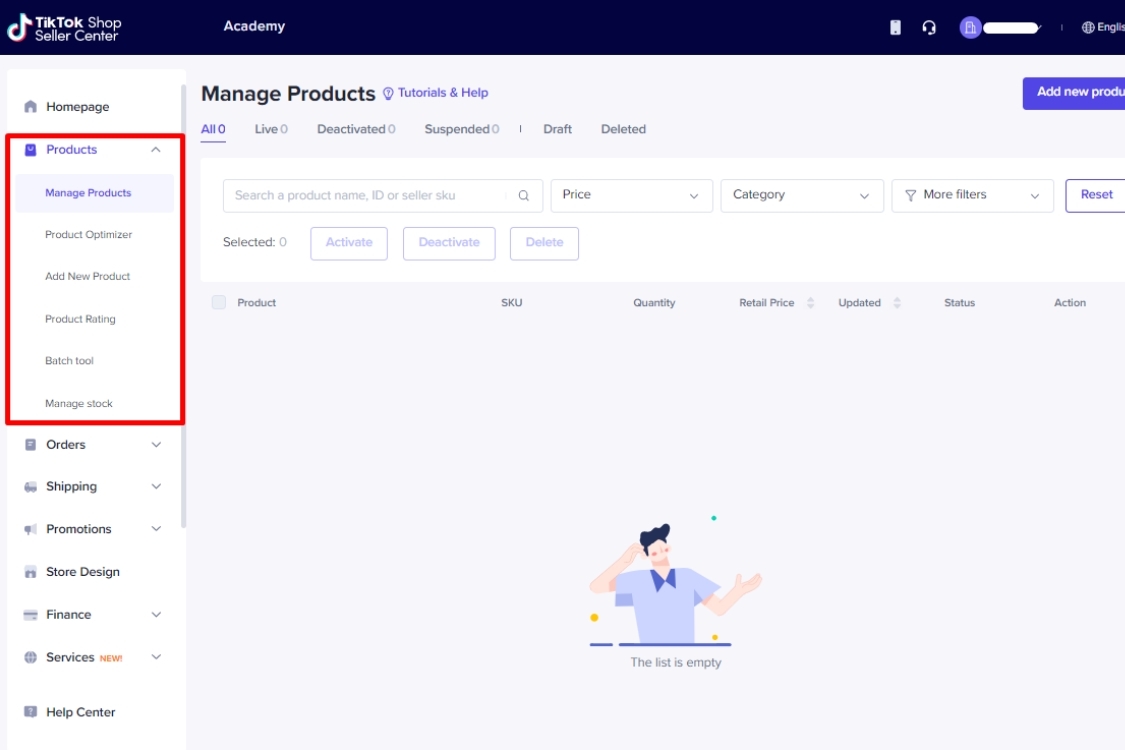1125x750 pixels.
Task: Click the Action column header
Action: coord(1070,303)
